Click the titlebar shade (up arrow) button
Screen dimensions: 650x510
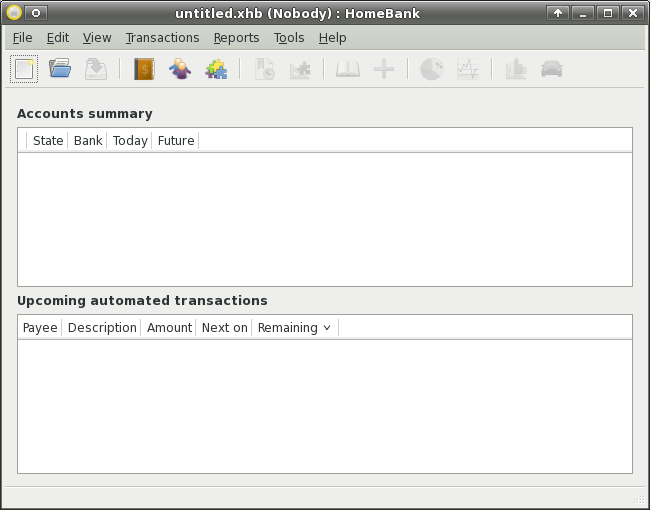coord(558,13)
